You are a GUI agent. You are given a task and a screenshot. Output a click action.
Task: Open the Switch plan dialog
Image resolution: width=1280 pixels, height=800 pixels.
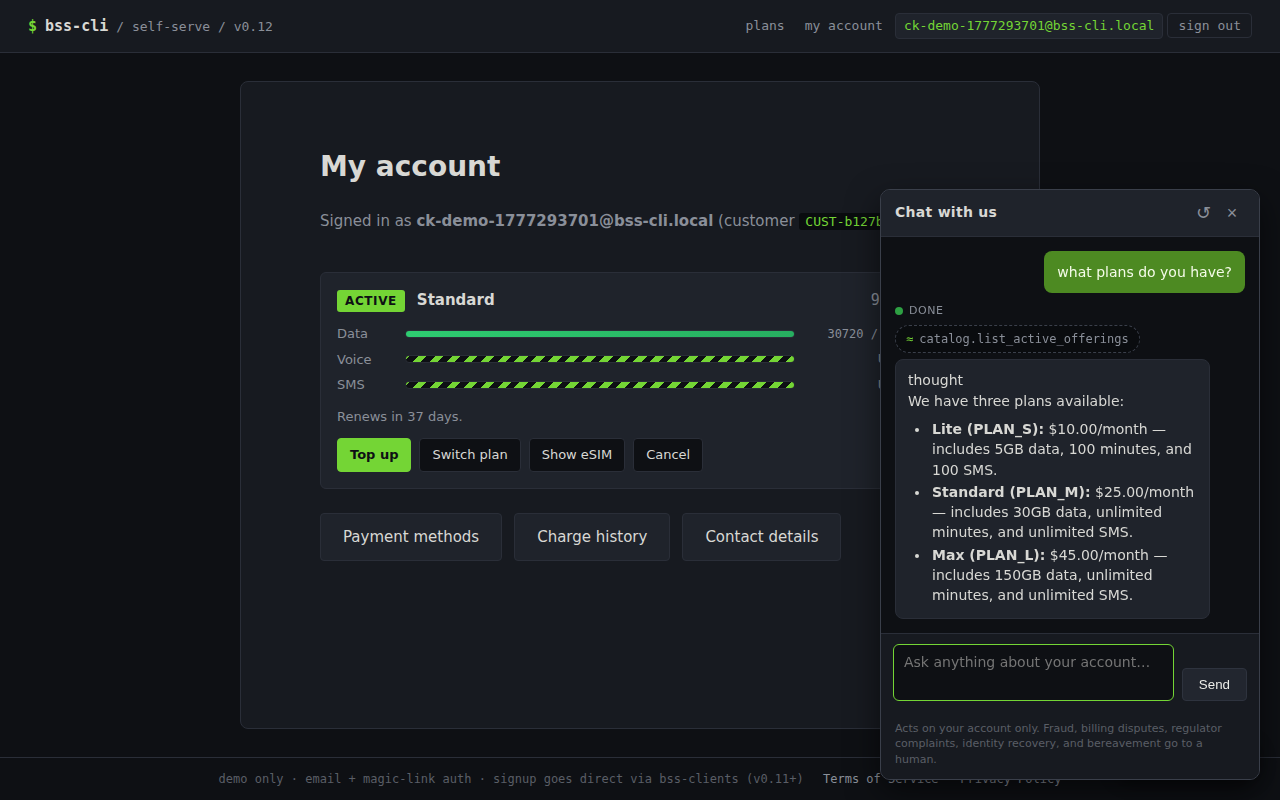pos(469,455)
